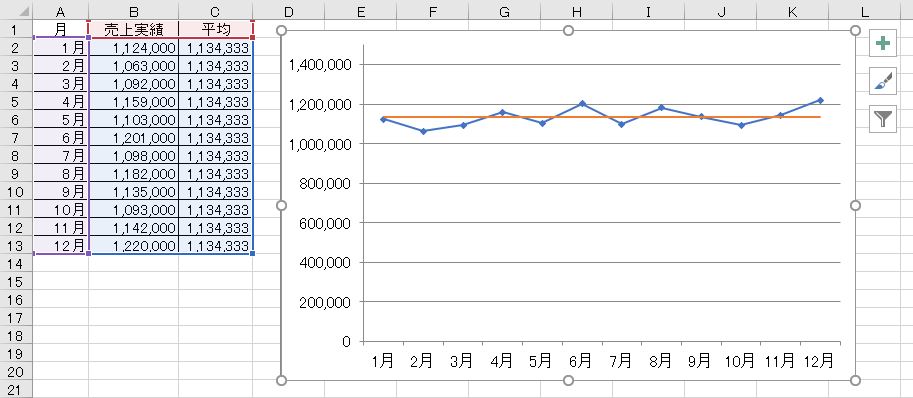Select column C header
913x398 pixels.
coord(215,11)
